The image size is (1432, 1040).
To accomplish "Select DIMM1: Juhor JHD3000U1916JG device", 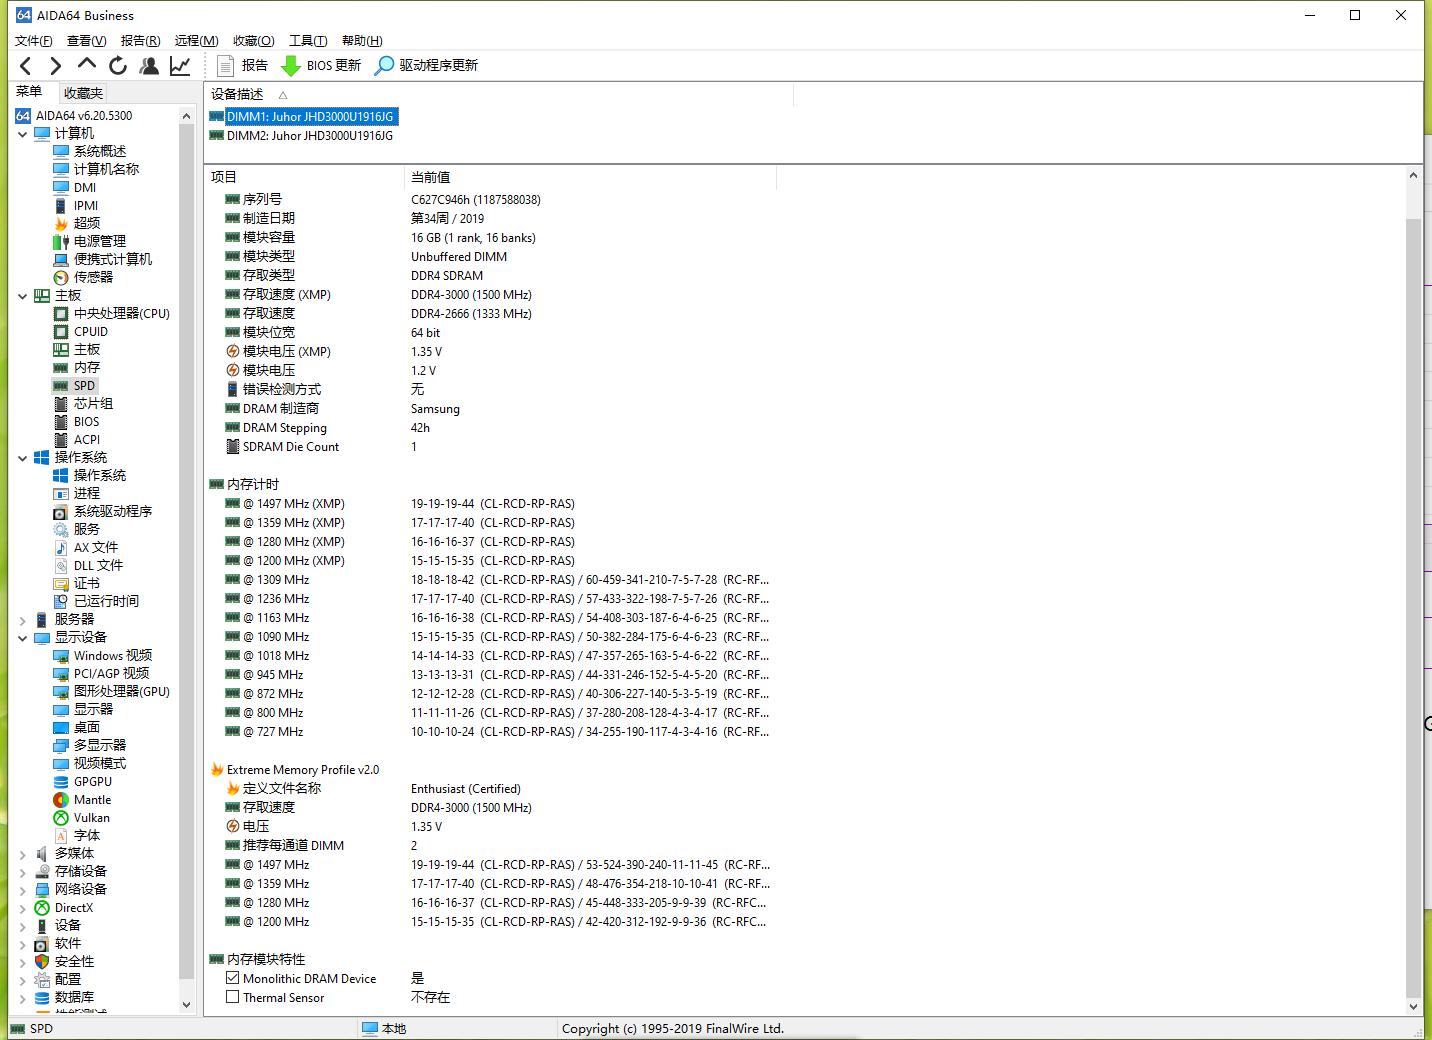I will [x=311, y=116].
